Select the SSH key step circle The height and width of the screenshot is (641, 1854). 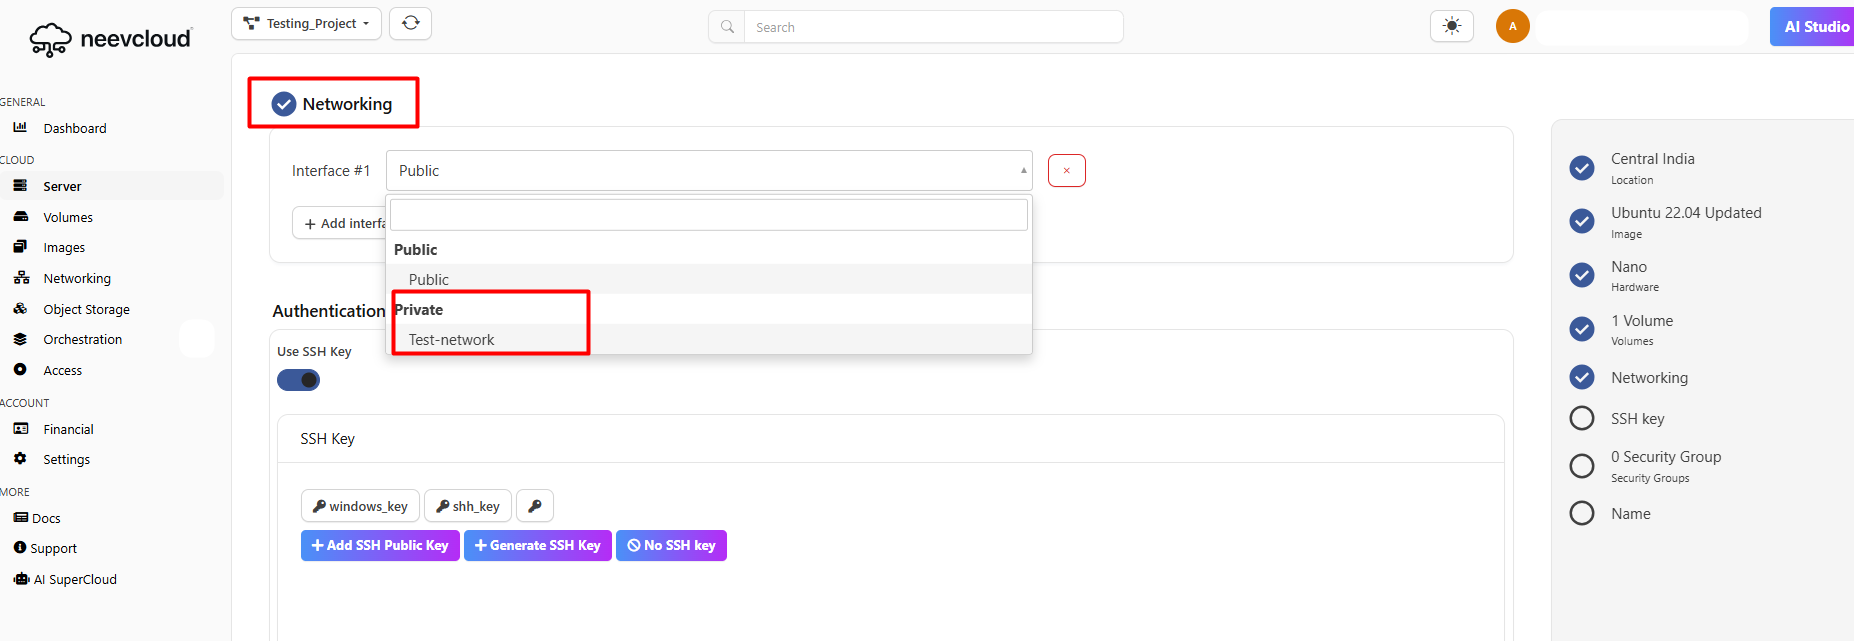pos(1582,418)
